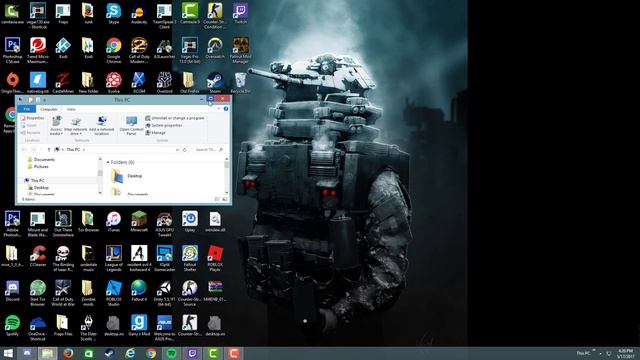
Task: Select the Discord desktop shortcut
Action: (12, 291)
